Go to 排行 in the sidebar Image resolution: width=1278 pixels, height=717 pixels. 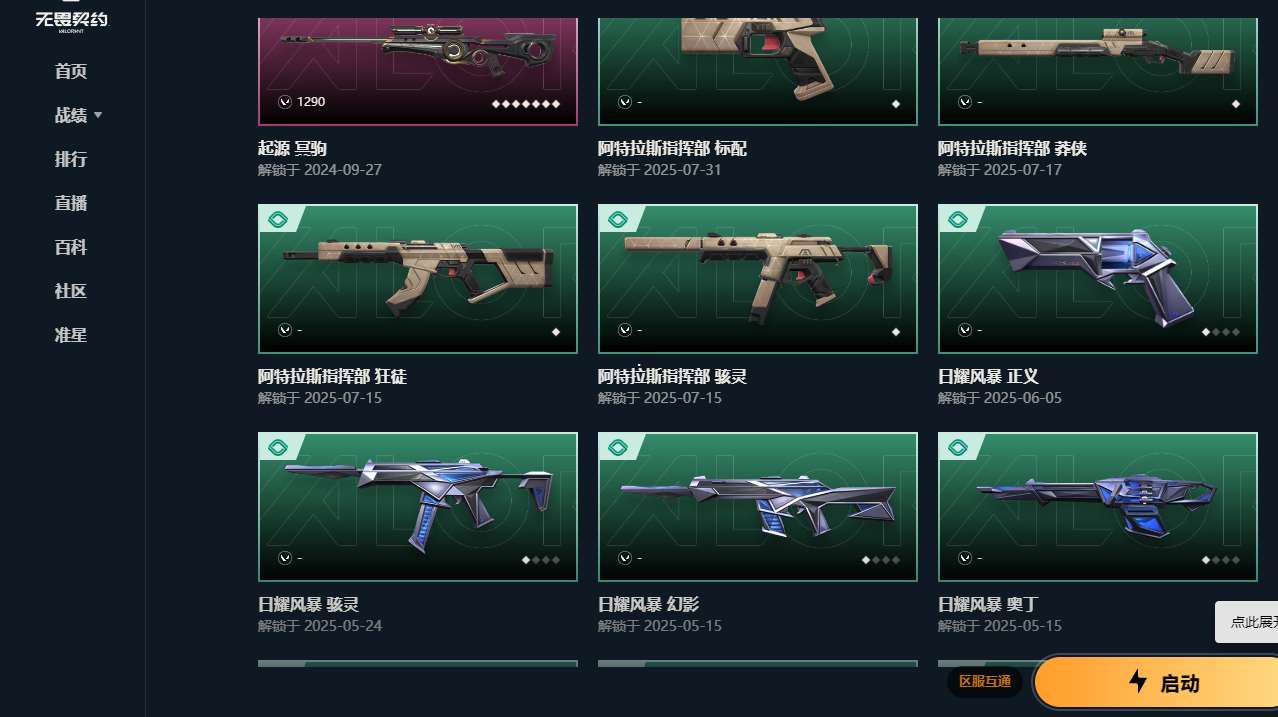coord(71,159)
